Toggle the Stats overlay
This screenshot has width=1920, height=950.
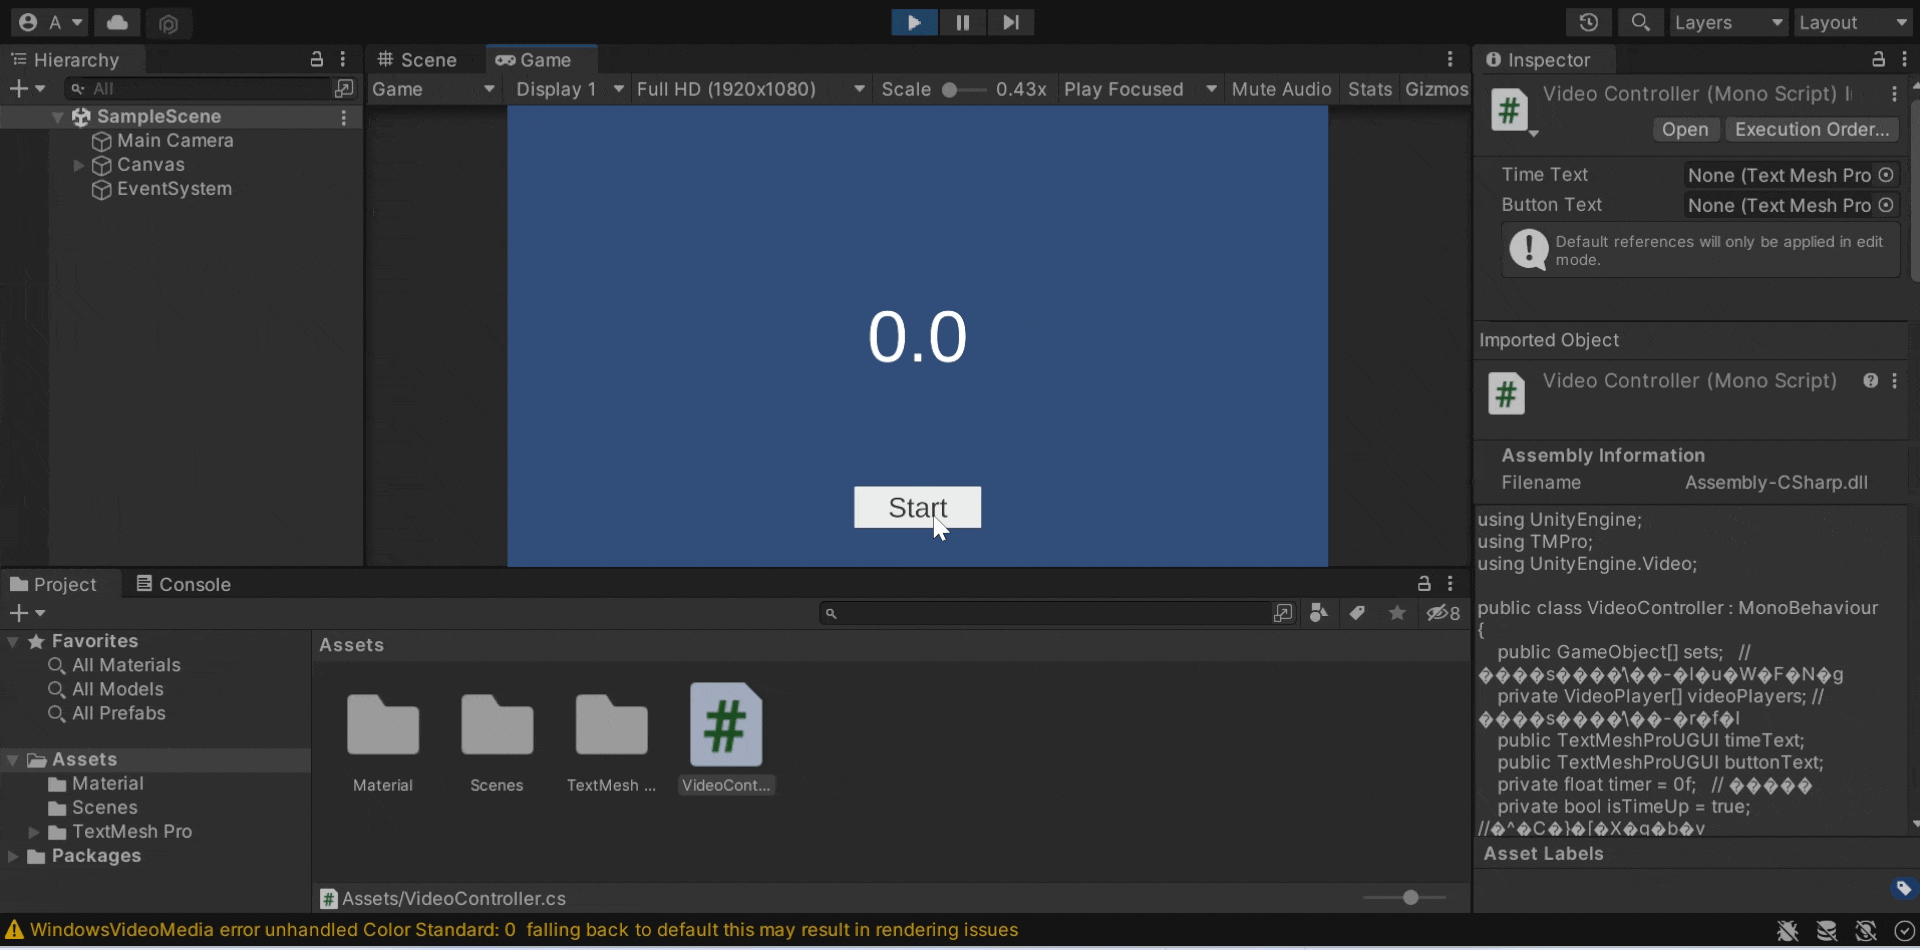(x=1369, y=89)
